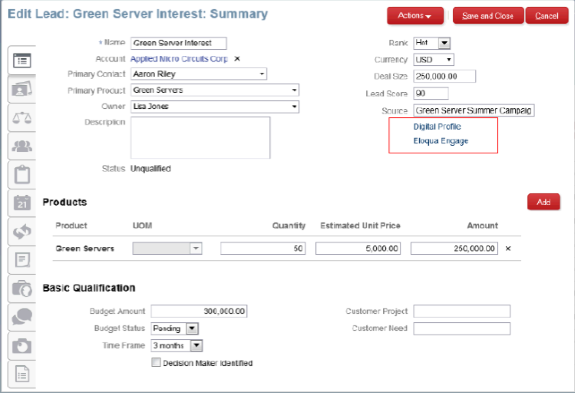Click the Estimated Unit Price field
This screenshot has width=575, height=393.
click(358, 248)
